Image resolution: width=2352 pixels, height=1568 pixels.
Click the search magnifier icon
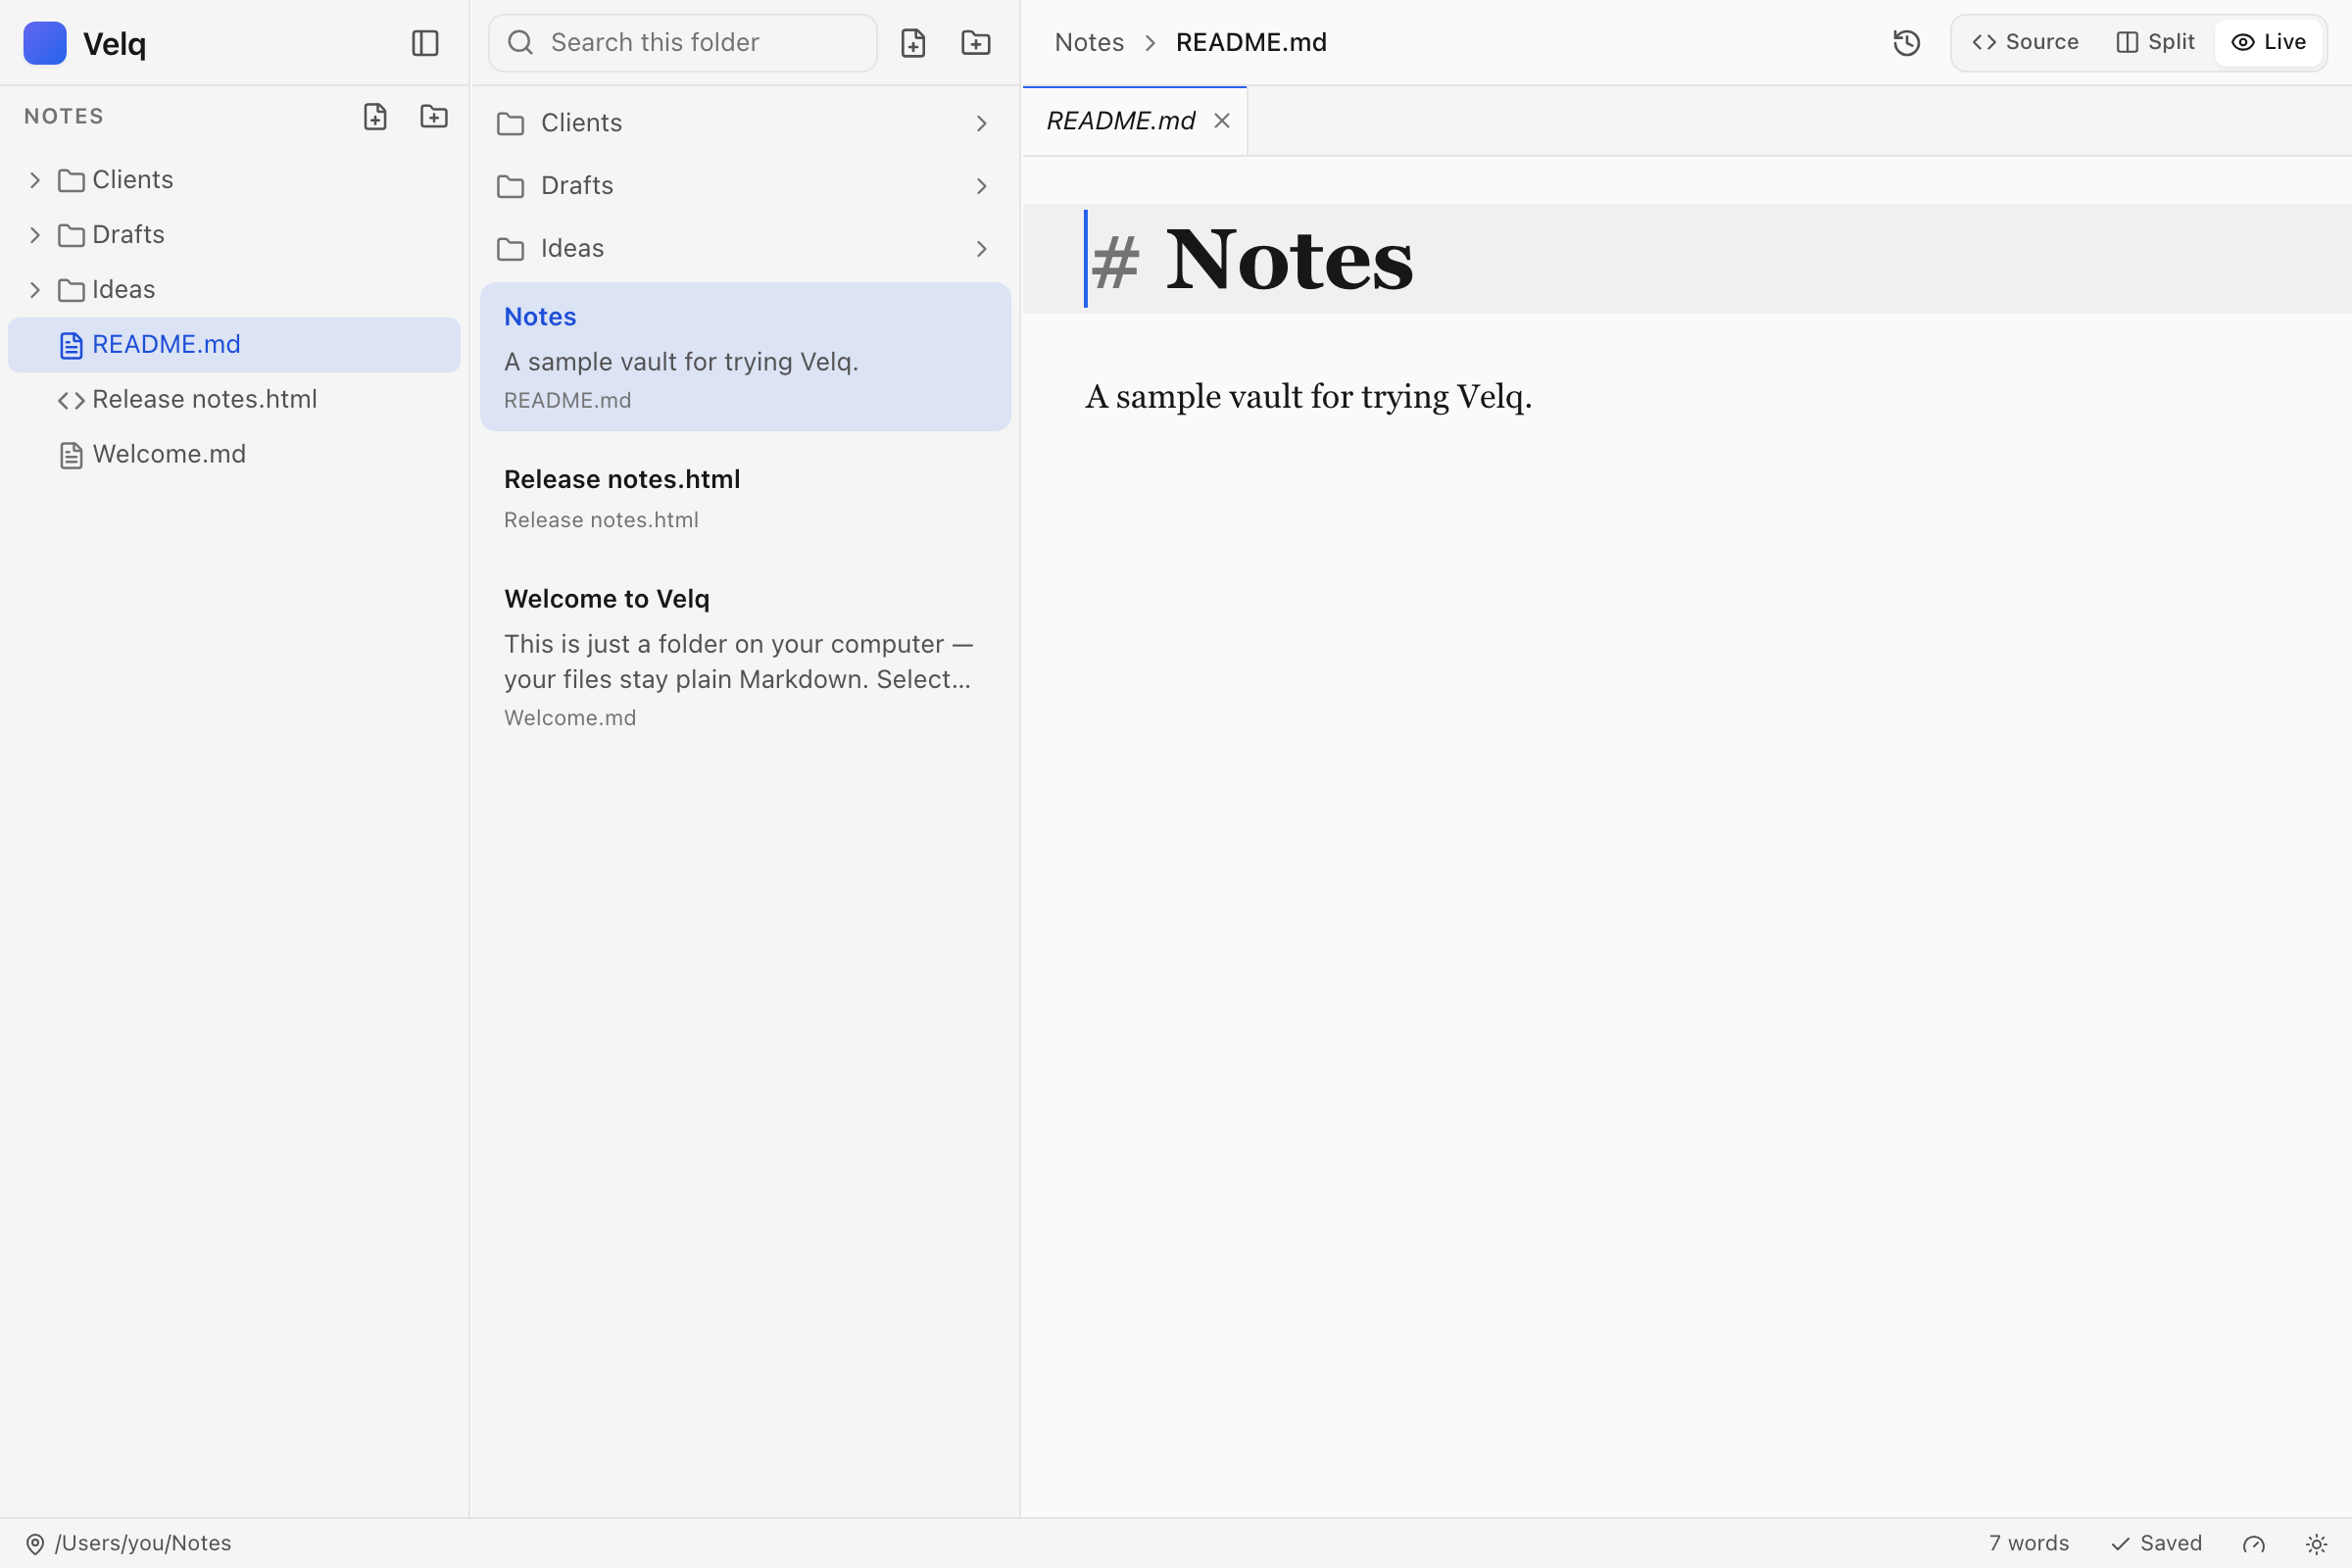click(x=520, y=42)
